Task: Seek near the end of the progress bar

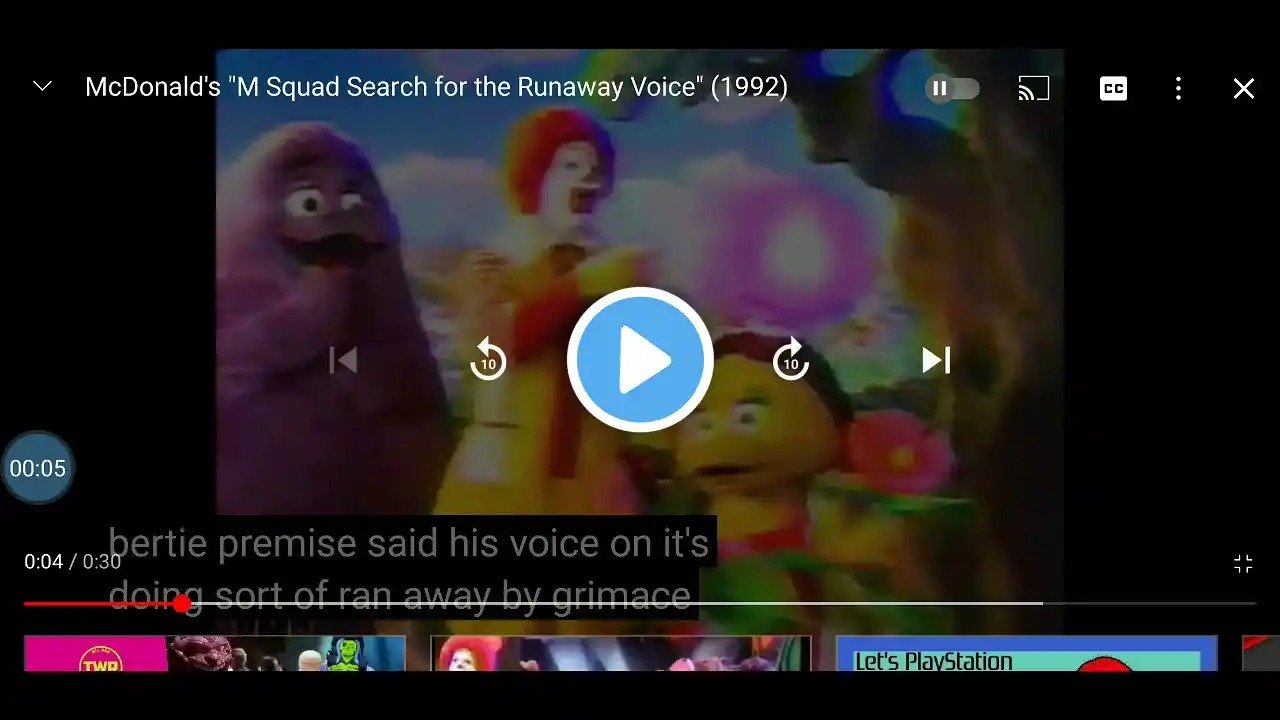Action: [1230, 604]
